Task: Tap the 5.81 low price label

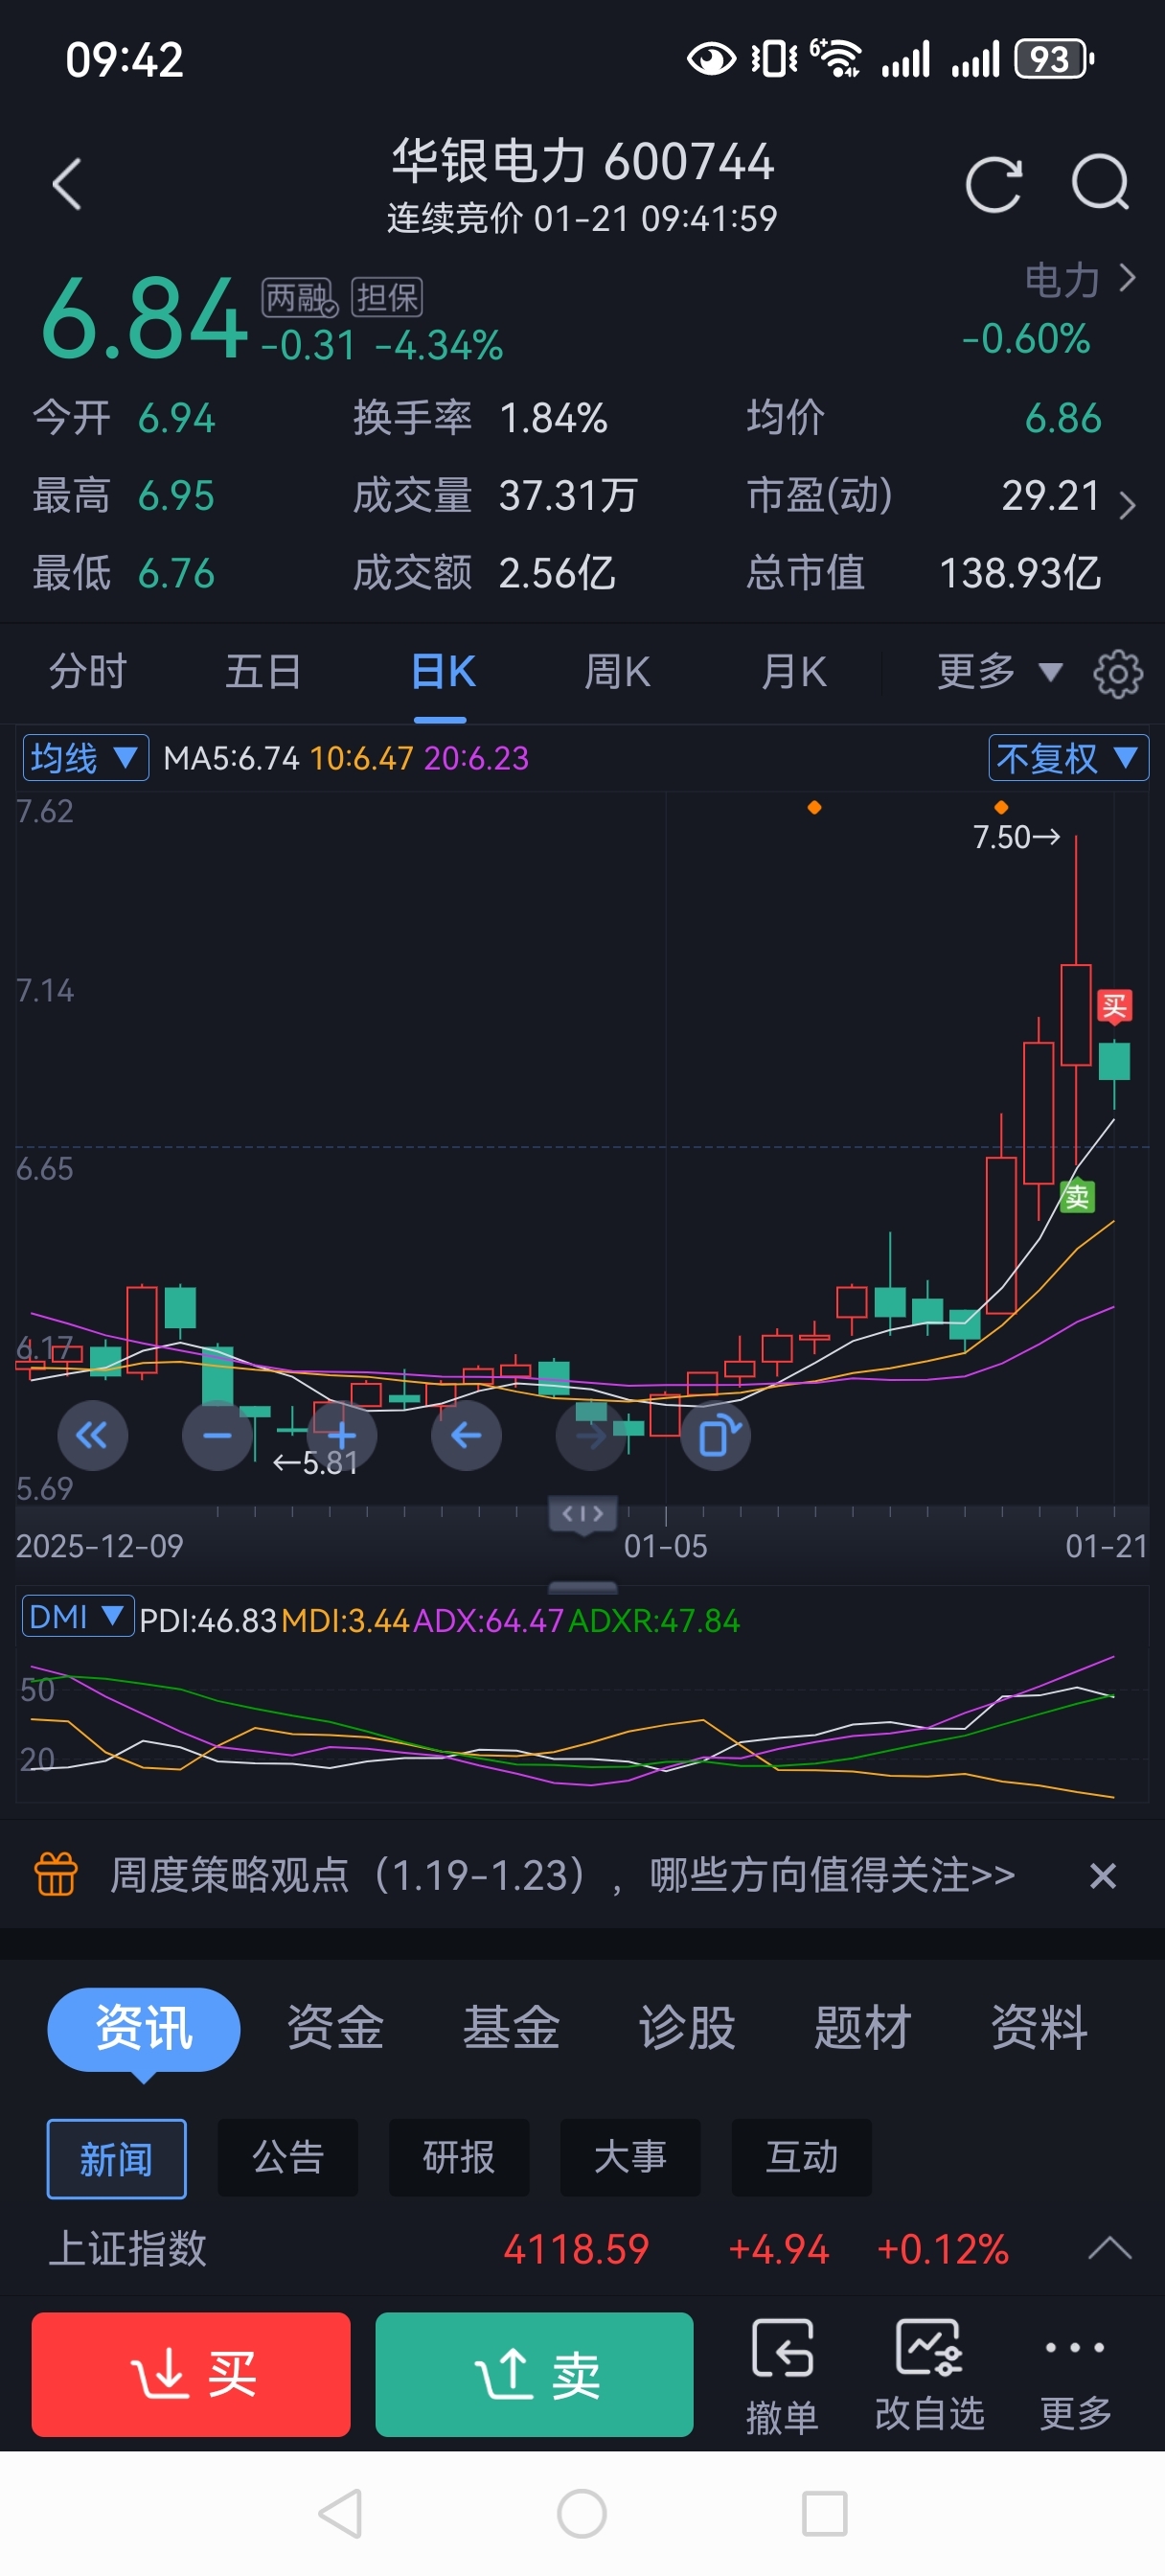Action: pos(316,1463)
